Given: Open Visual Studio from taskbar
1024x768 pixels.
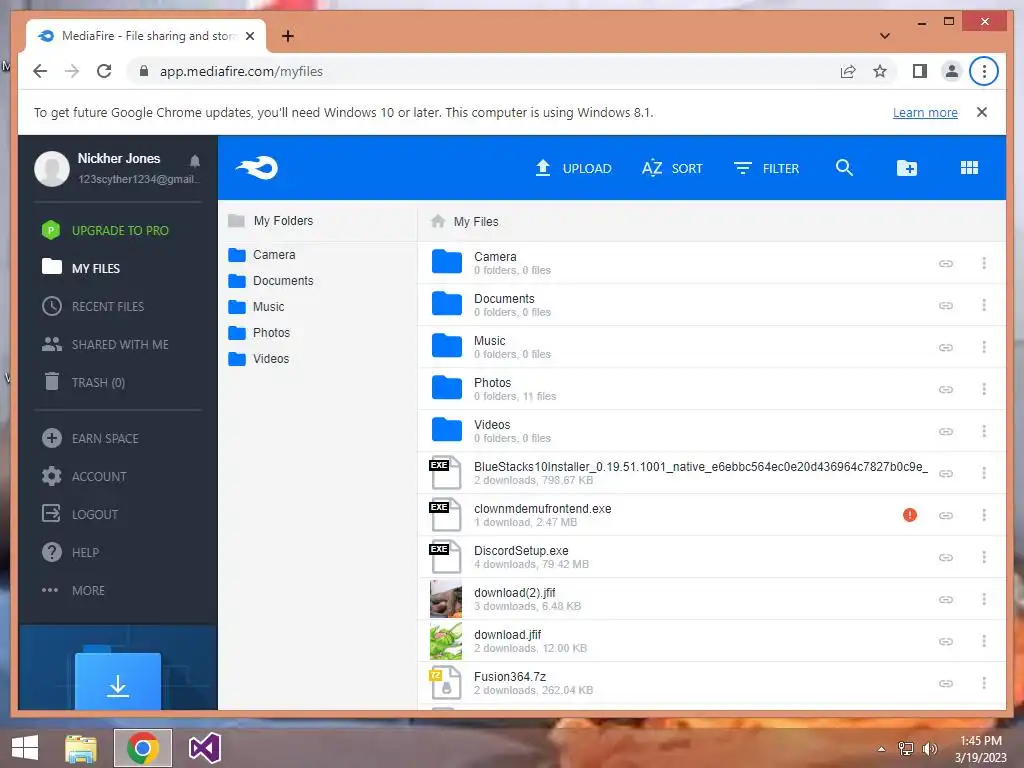Looking at the screenshot, I should click(204, 748).
